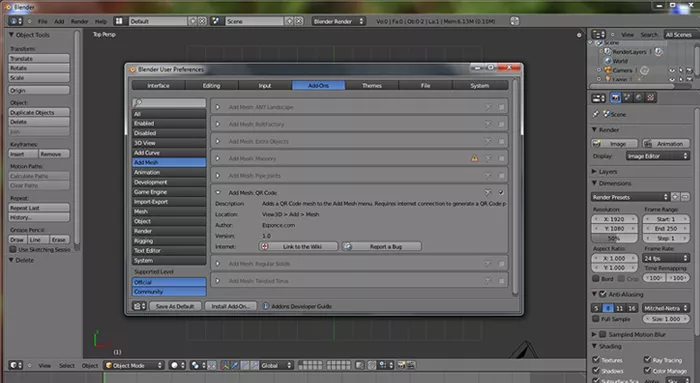
Task: Click the Addons Developer Guide info icon
Action: pos(266,306)
